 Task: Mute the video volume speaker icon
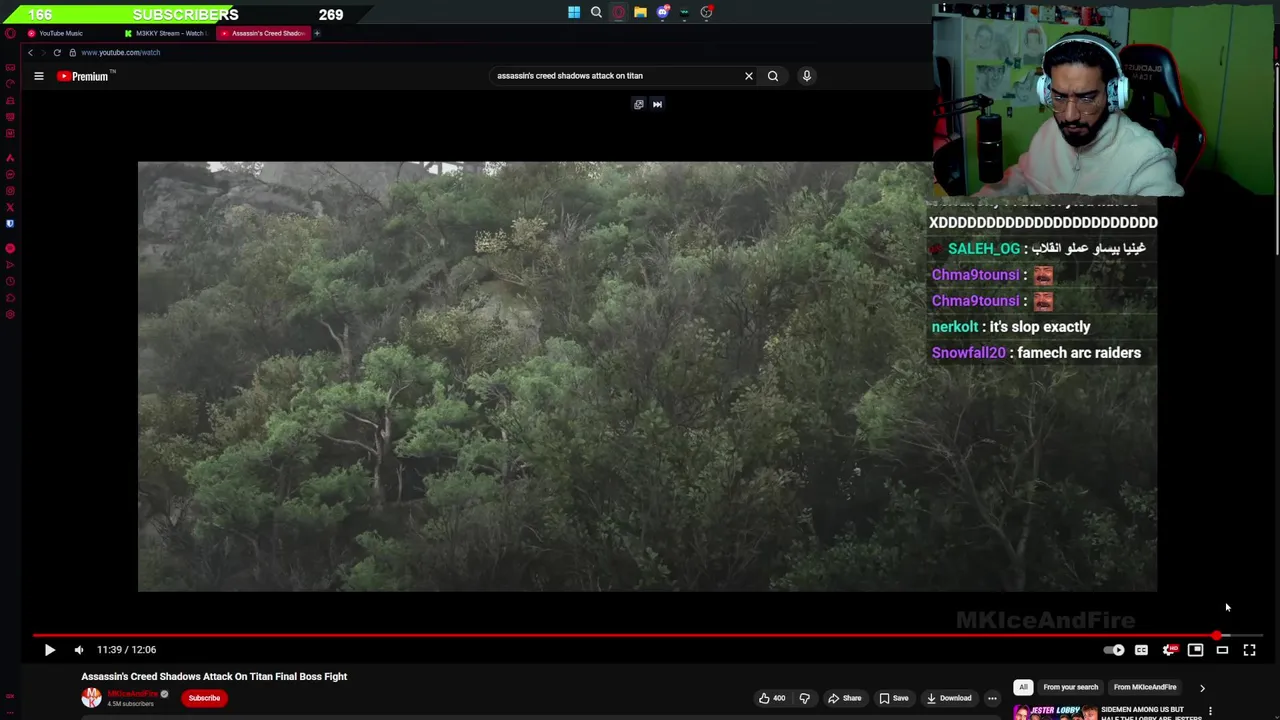(x=79, y=650)
